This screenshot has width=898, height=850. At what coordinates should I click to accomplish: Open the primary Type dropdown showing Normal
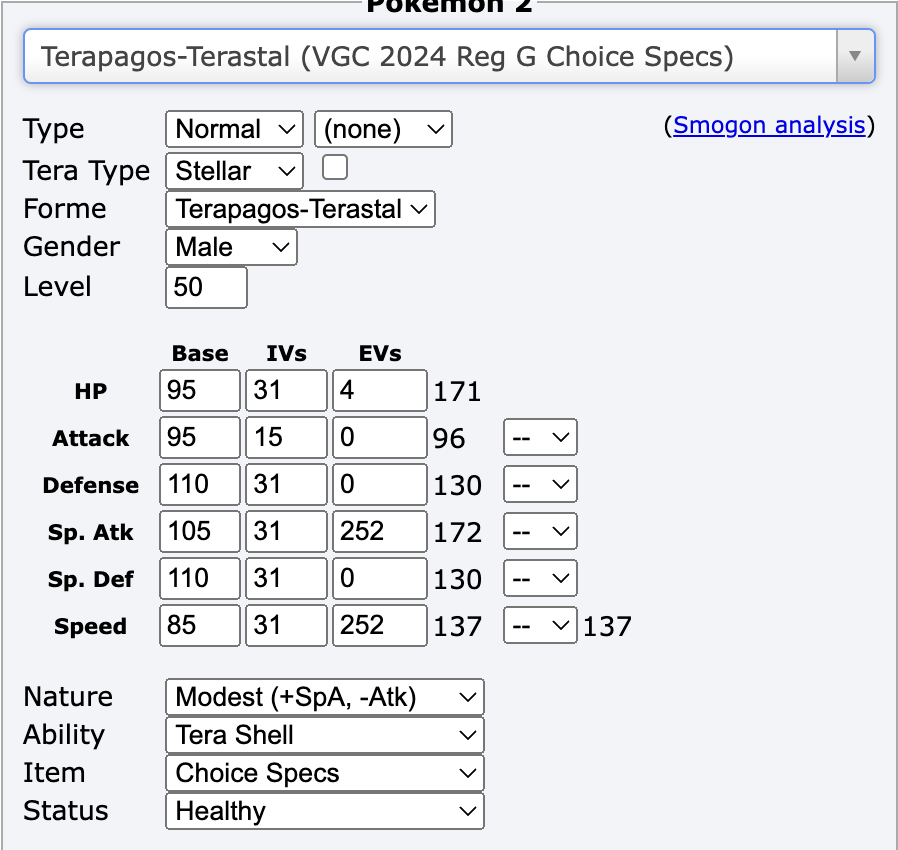point(234,129)
